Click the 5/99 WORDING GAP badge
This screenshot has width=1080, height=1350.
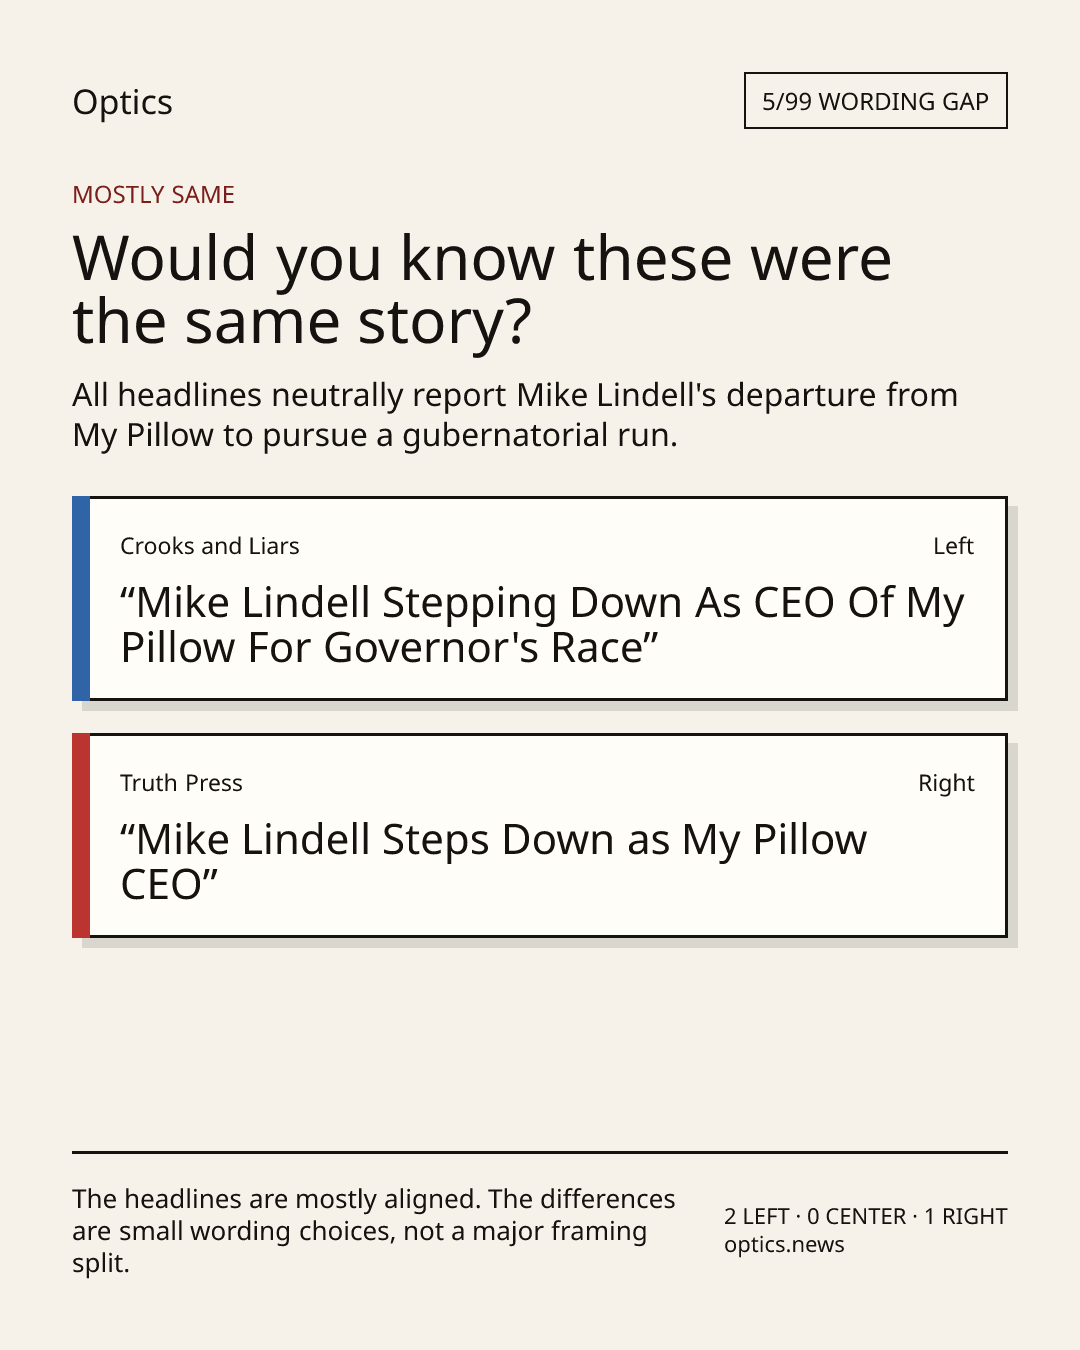[875, 101]
